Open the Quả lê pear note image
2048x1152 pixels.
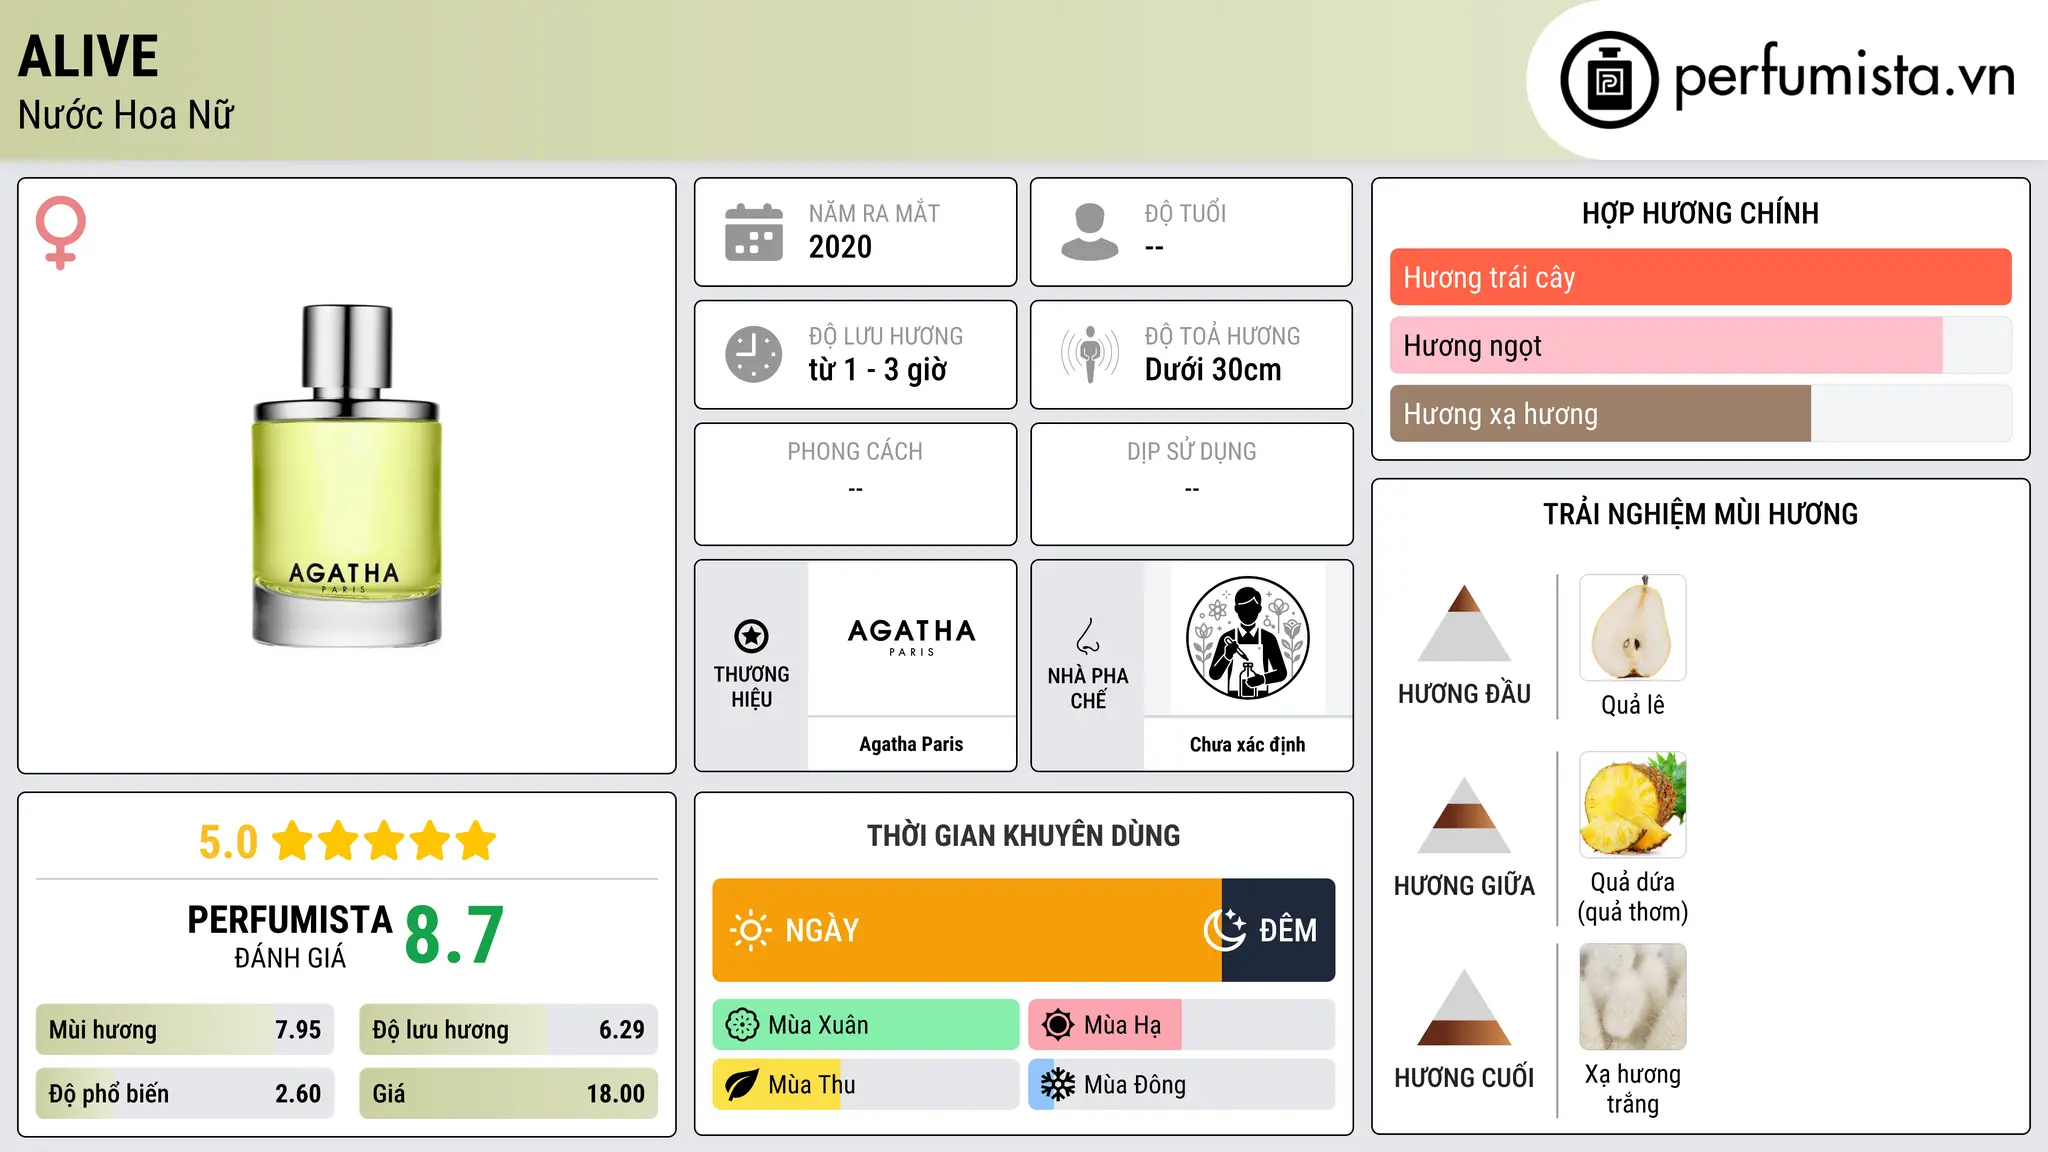[1632, 628]
